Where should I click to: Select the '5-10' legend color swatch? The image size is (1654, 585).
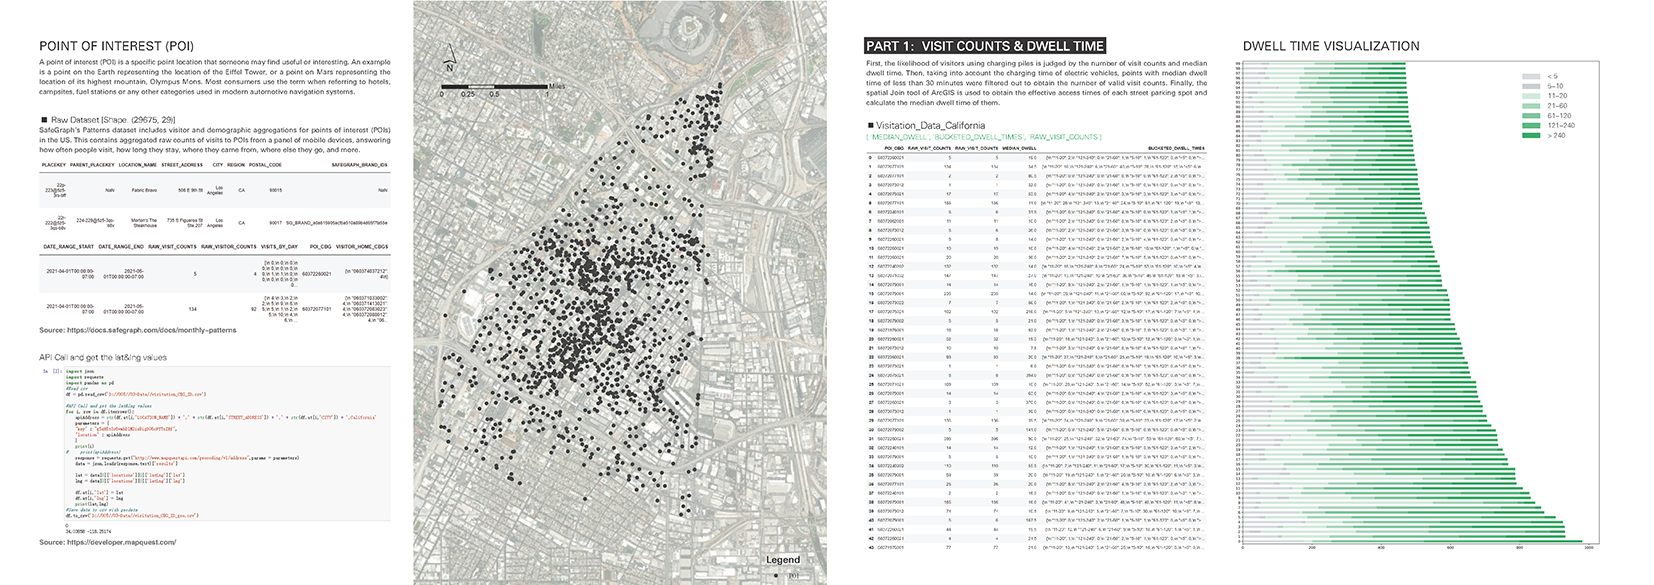[x=1530, y=86]
